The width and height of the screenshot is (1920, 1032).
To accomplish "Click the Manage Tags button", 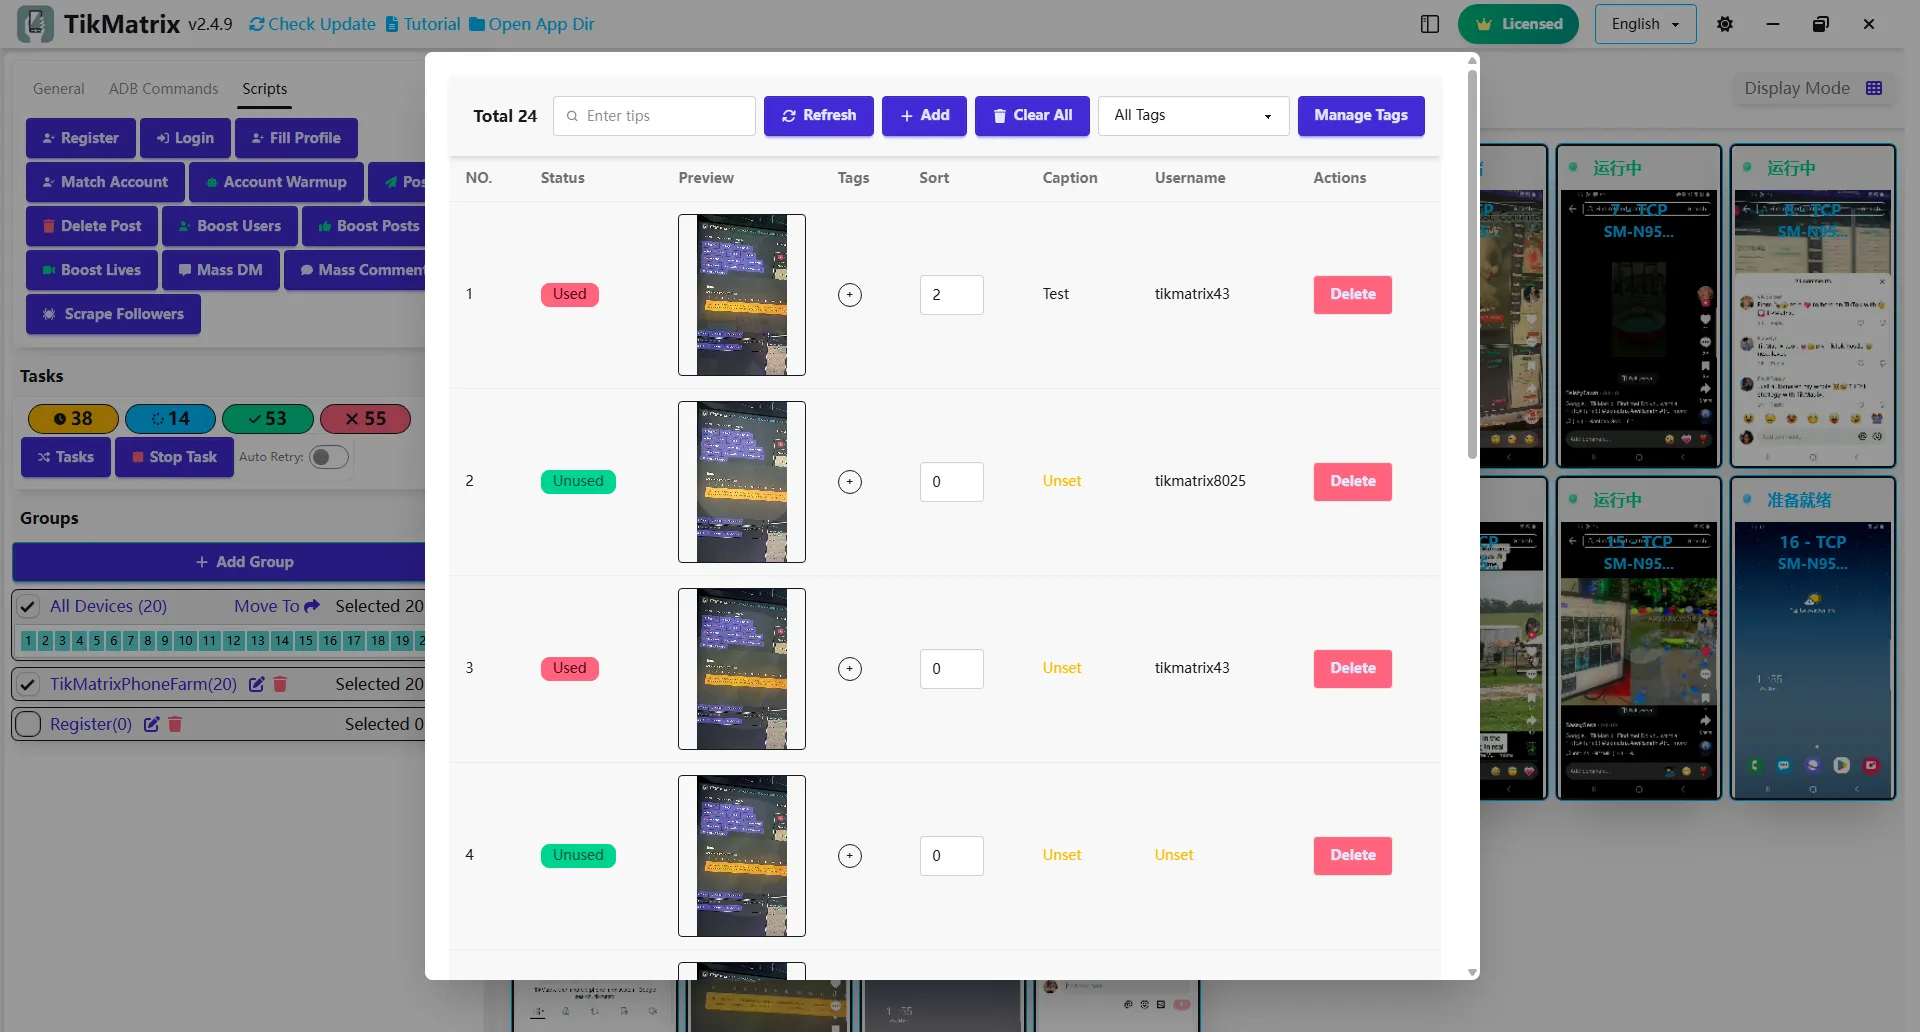I will tap(1360, 116).
